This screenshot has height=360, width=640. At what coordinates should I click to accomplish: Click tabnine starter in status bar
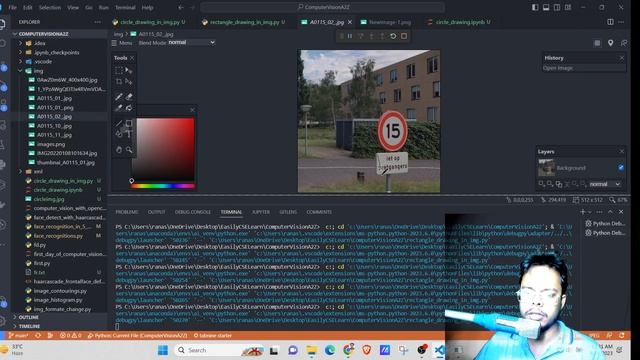(213, 336)
